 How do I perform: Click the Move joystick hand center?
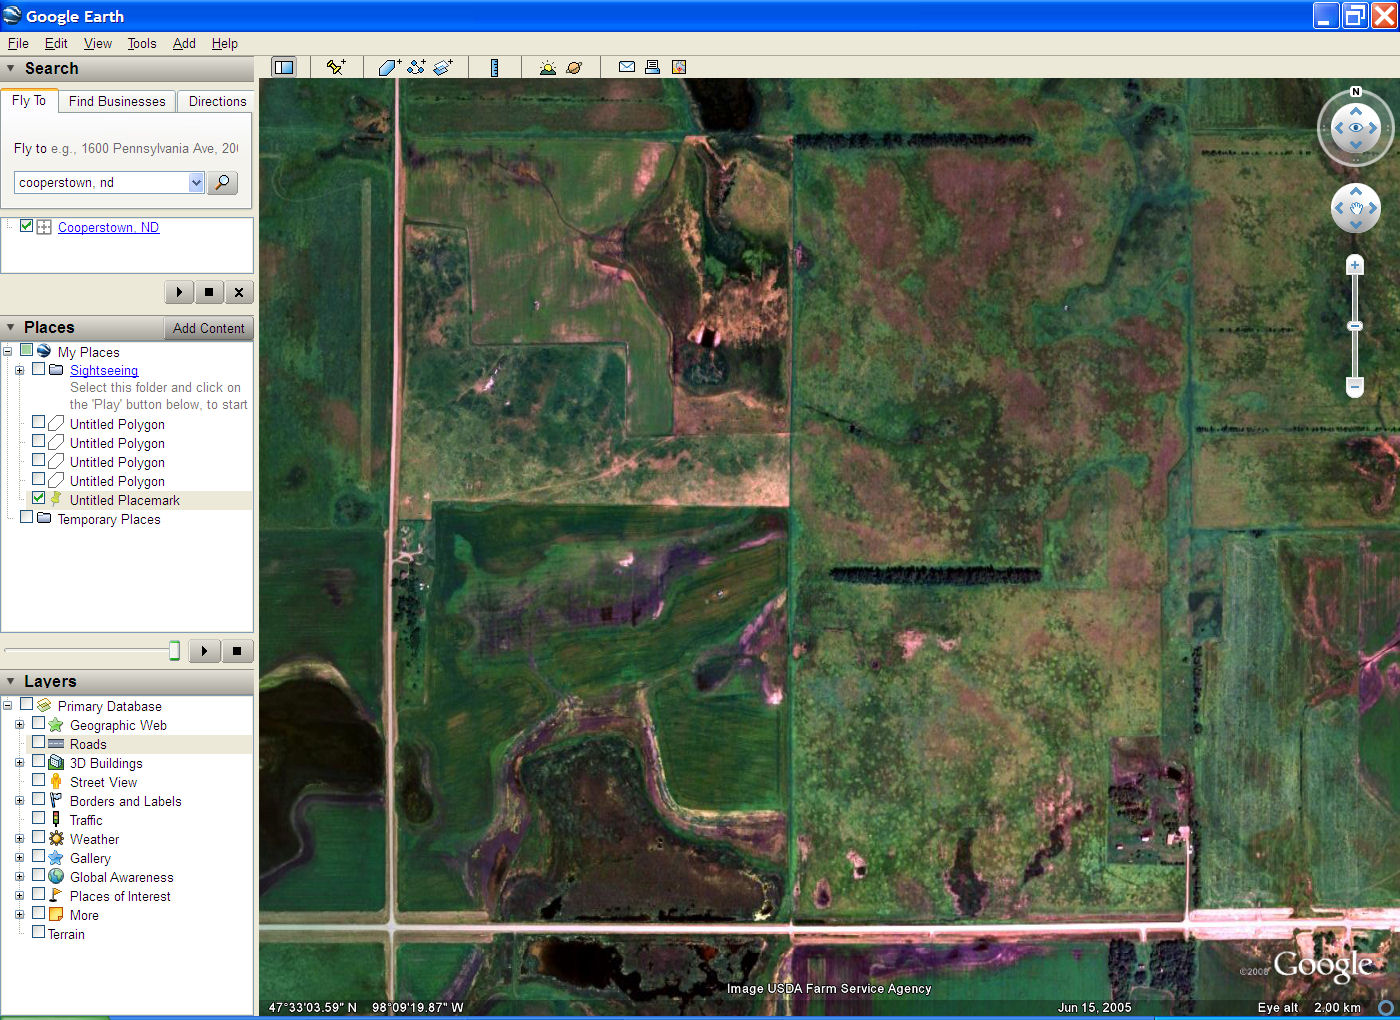pyautogui.click(x=1356, y=208)
